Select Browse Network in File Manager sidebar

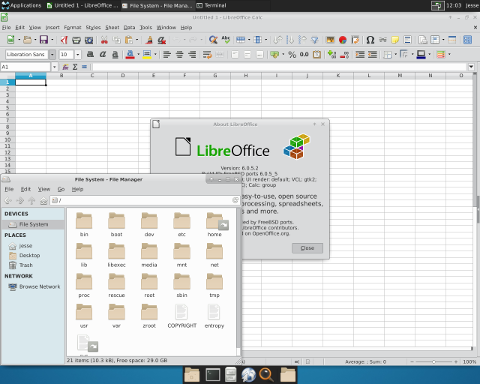click(35, 287)
